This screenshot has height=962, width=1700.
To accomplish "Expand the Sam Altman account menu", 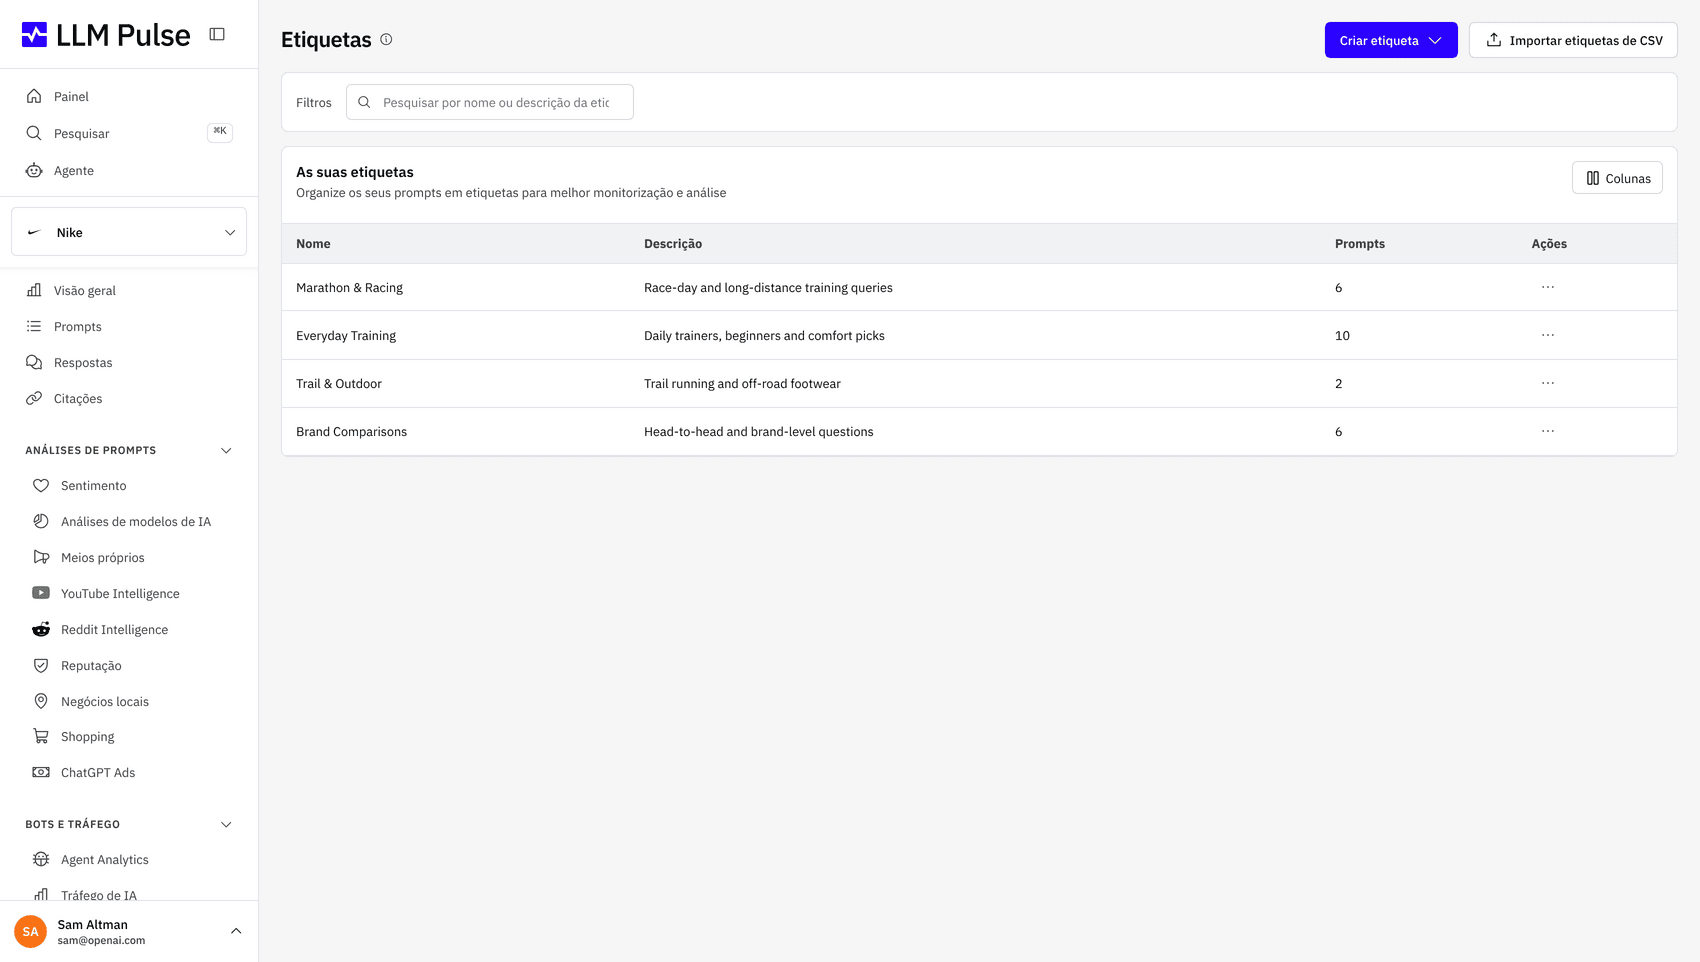I will click(x=236, y=931).
